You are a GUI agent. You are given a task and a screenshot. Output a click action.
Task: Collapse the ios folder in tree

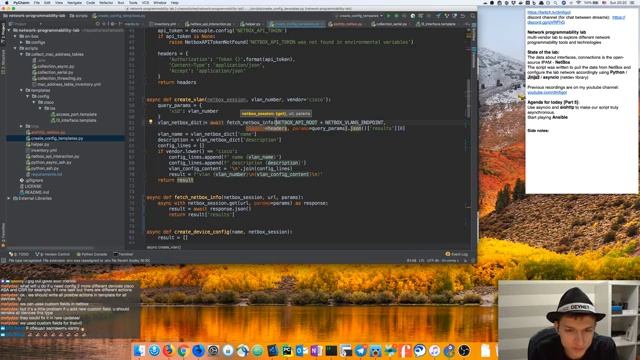(x=40, y=109)
